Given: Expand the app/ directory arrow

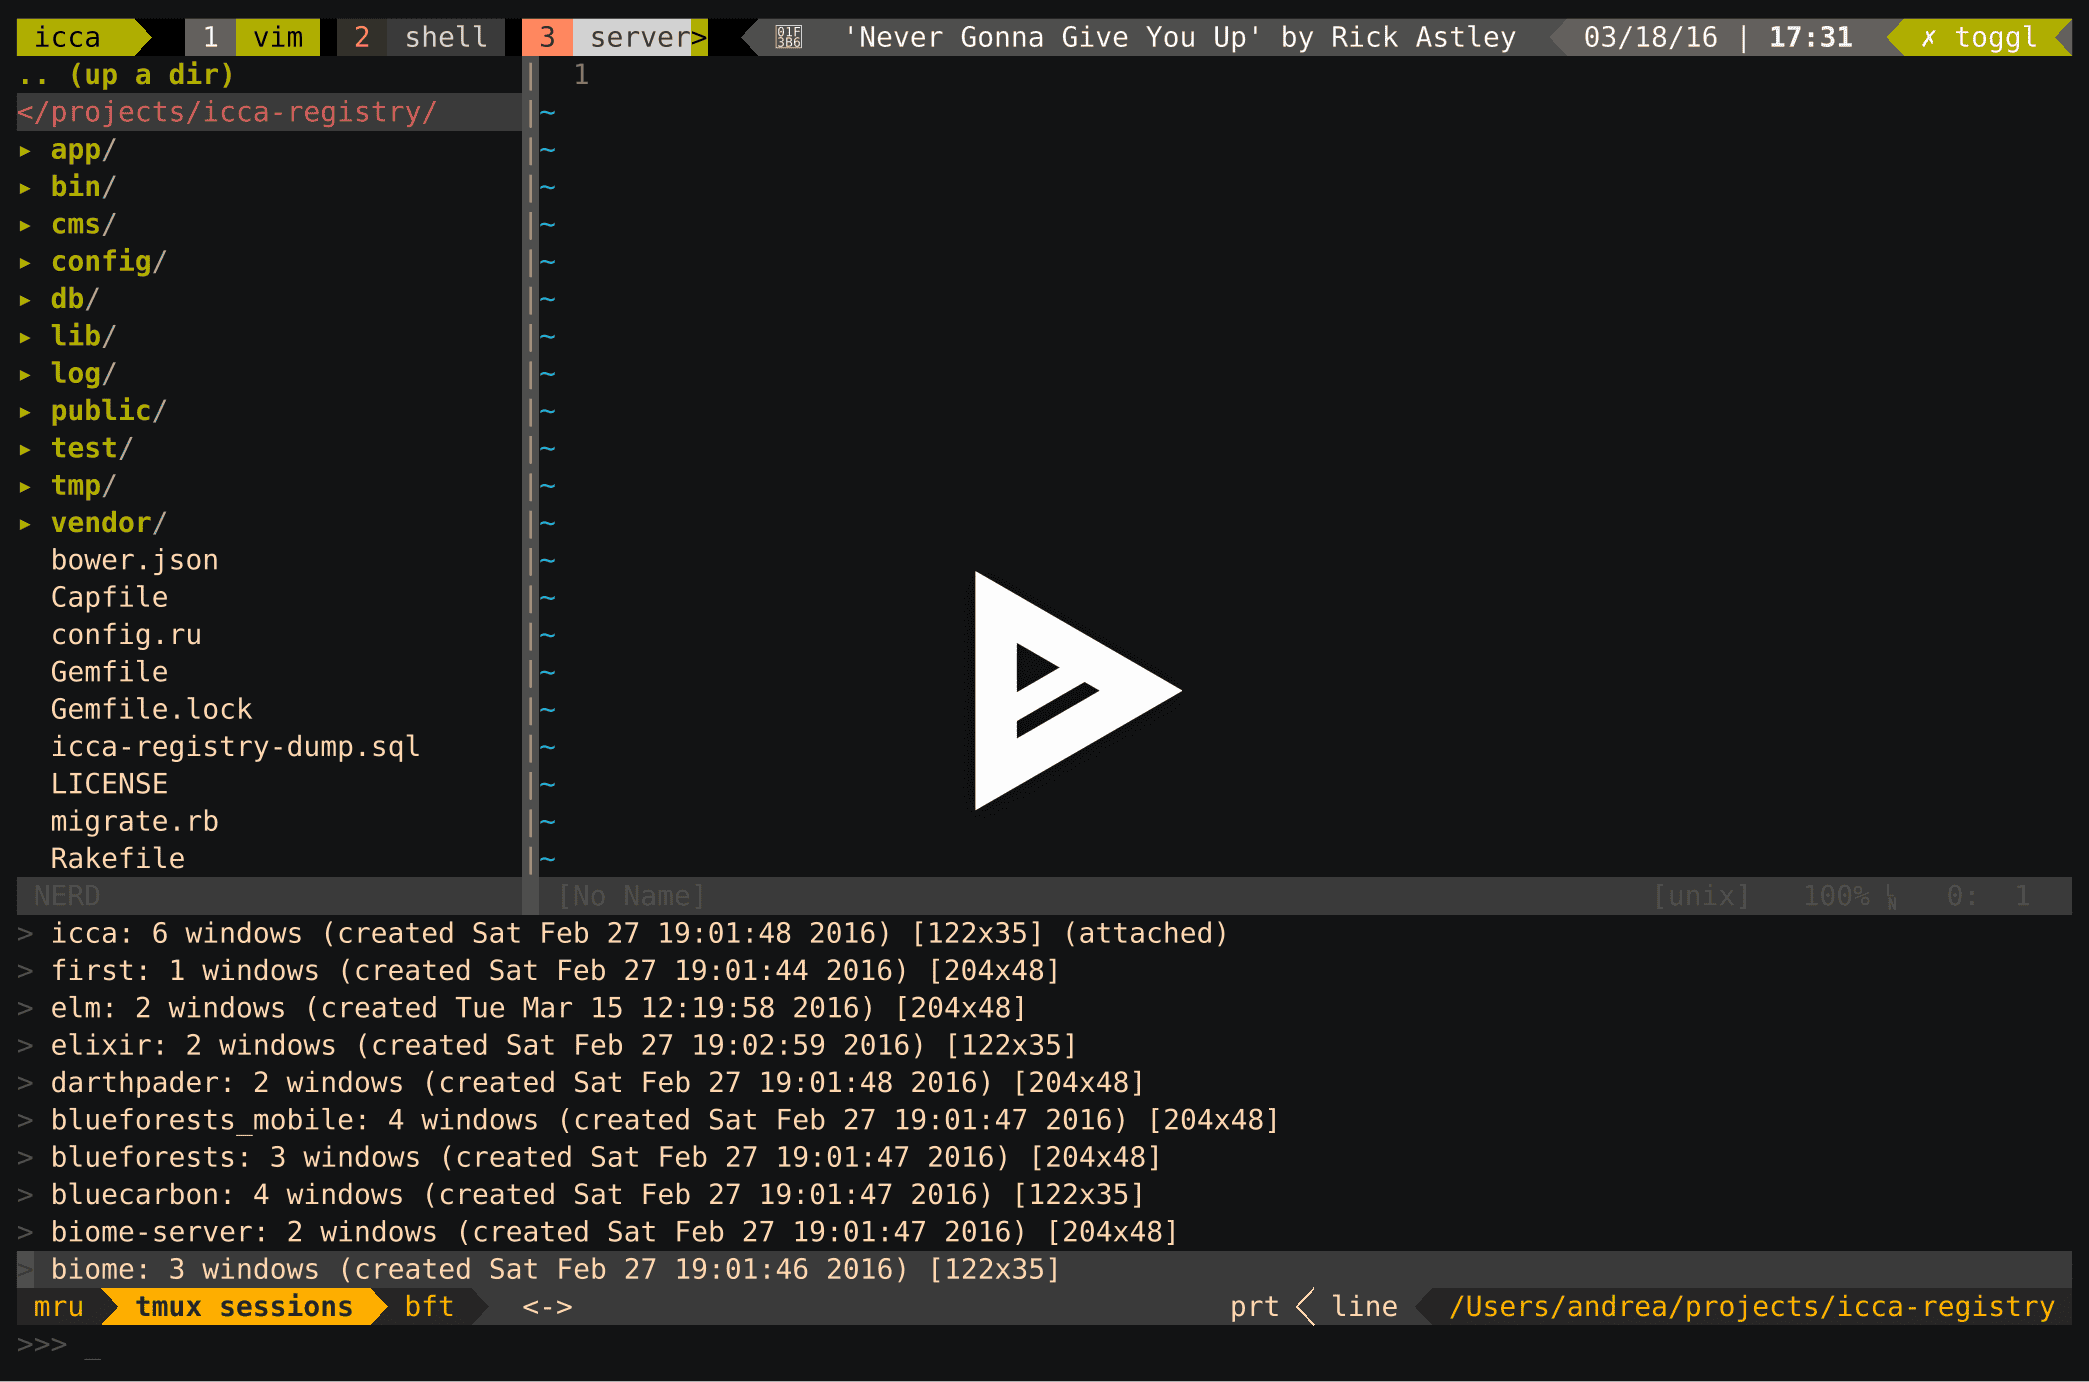Looking at the screenshot, I should tap(25, 150).
